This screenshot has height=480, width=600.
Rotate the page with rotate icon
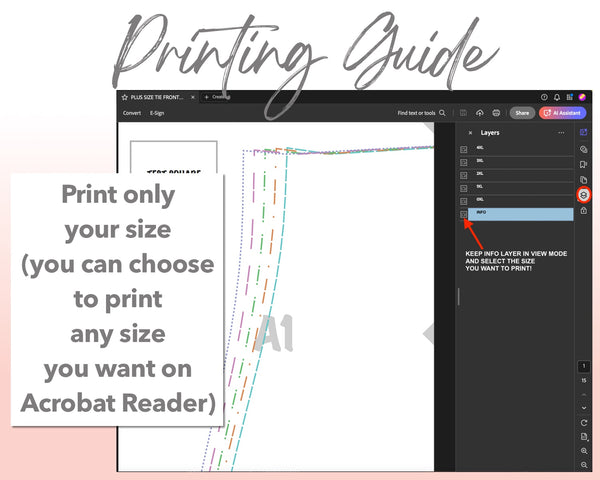click(584, 422)
